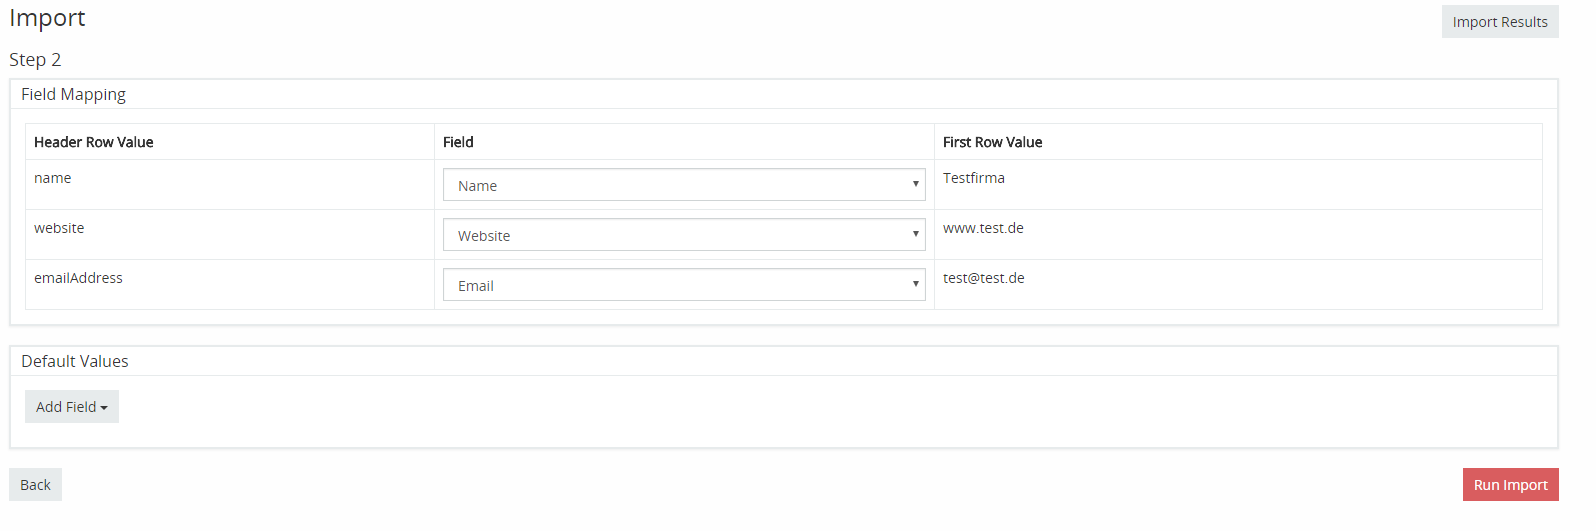
Task: Select the test@test.de first row value
Action: (983, 278)
